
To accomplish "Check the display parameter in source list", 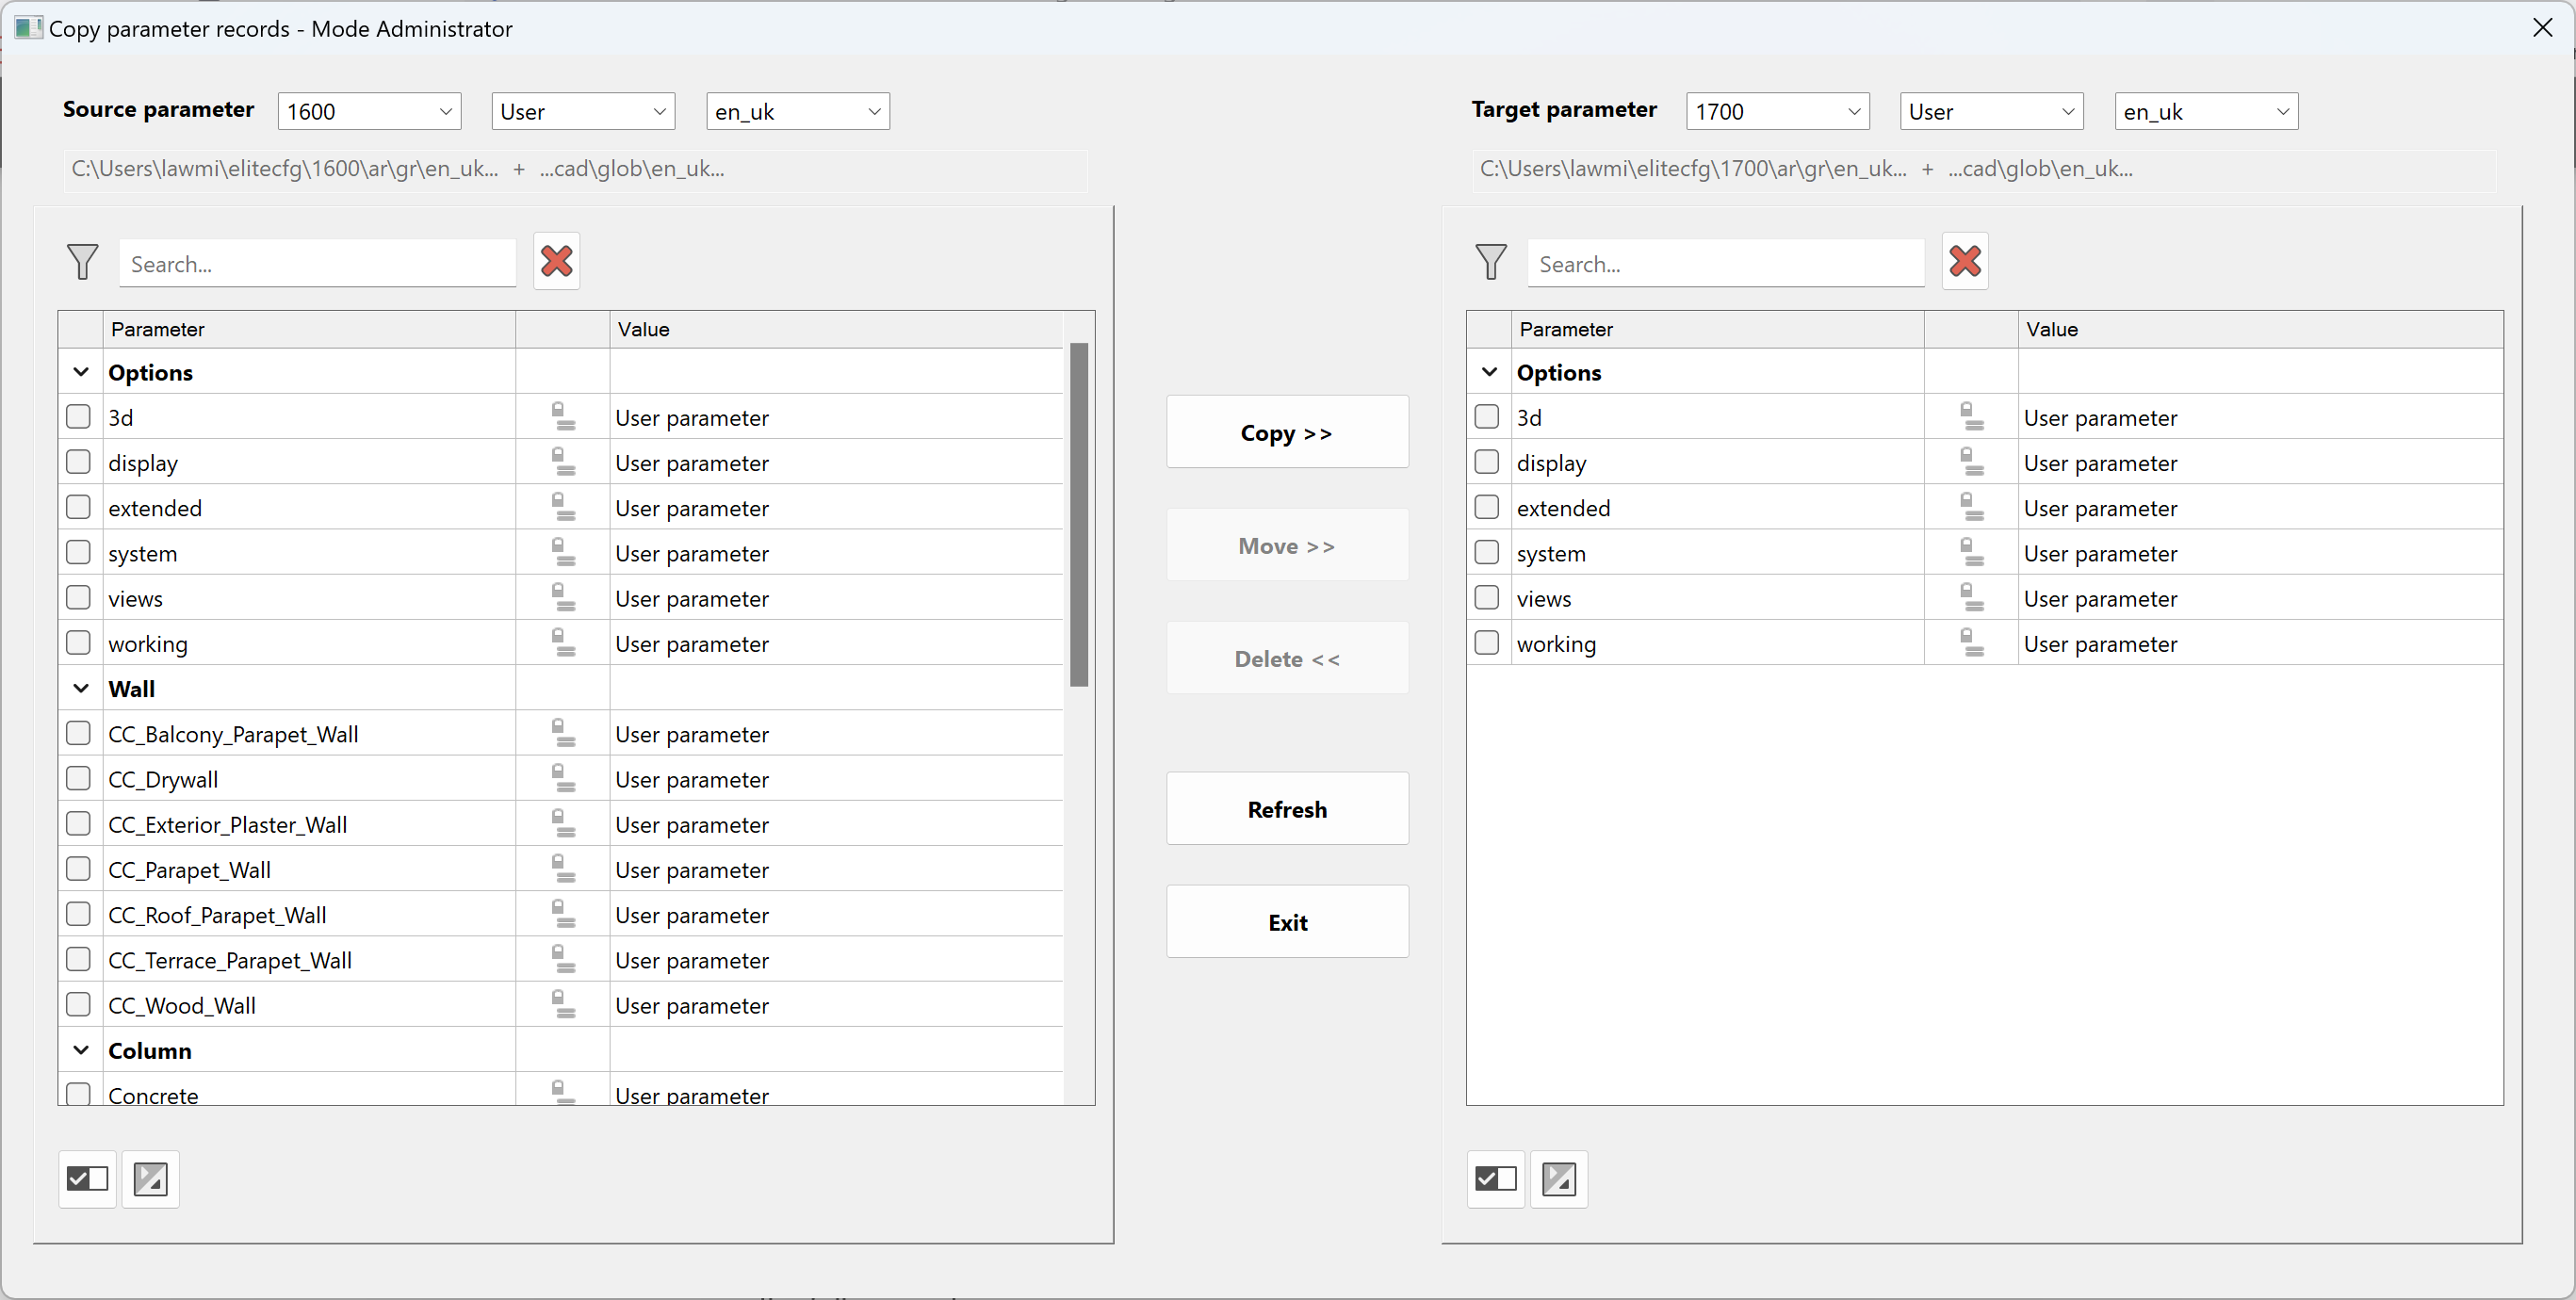I will 78,461.
